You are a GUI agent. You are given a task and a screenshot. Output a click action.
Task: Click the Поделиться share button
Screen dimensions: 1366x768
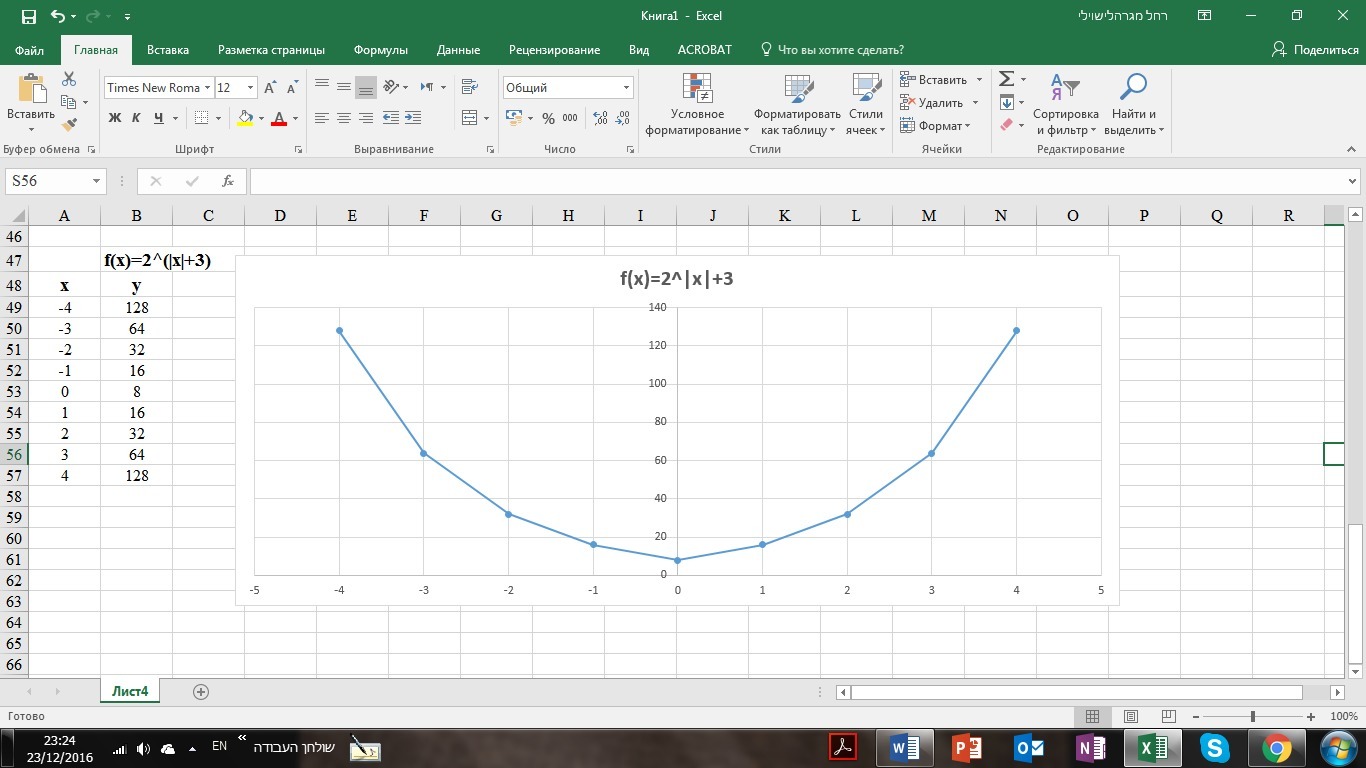(x=1314, y=50)
